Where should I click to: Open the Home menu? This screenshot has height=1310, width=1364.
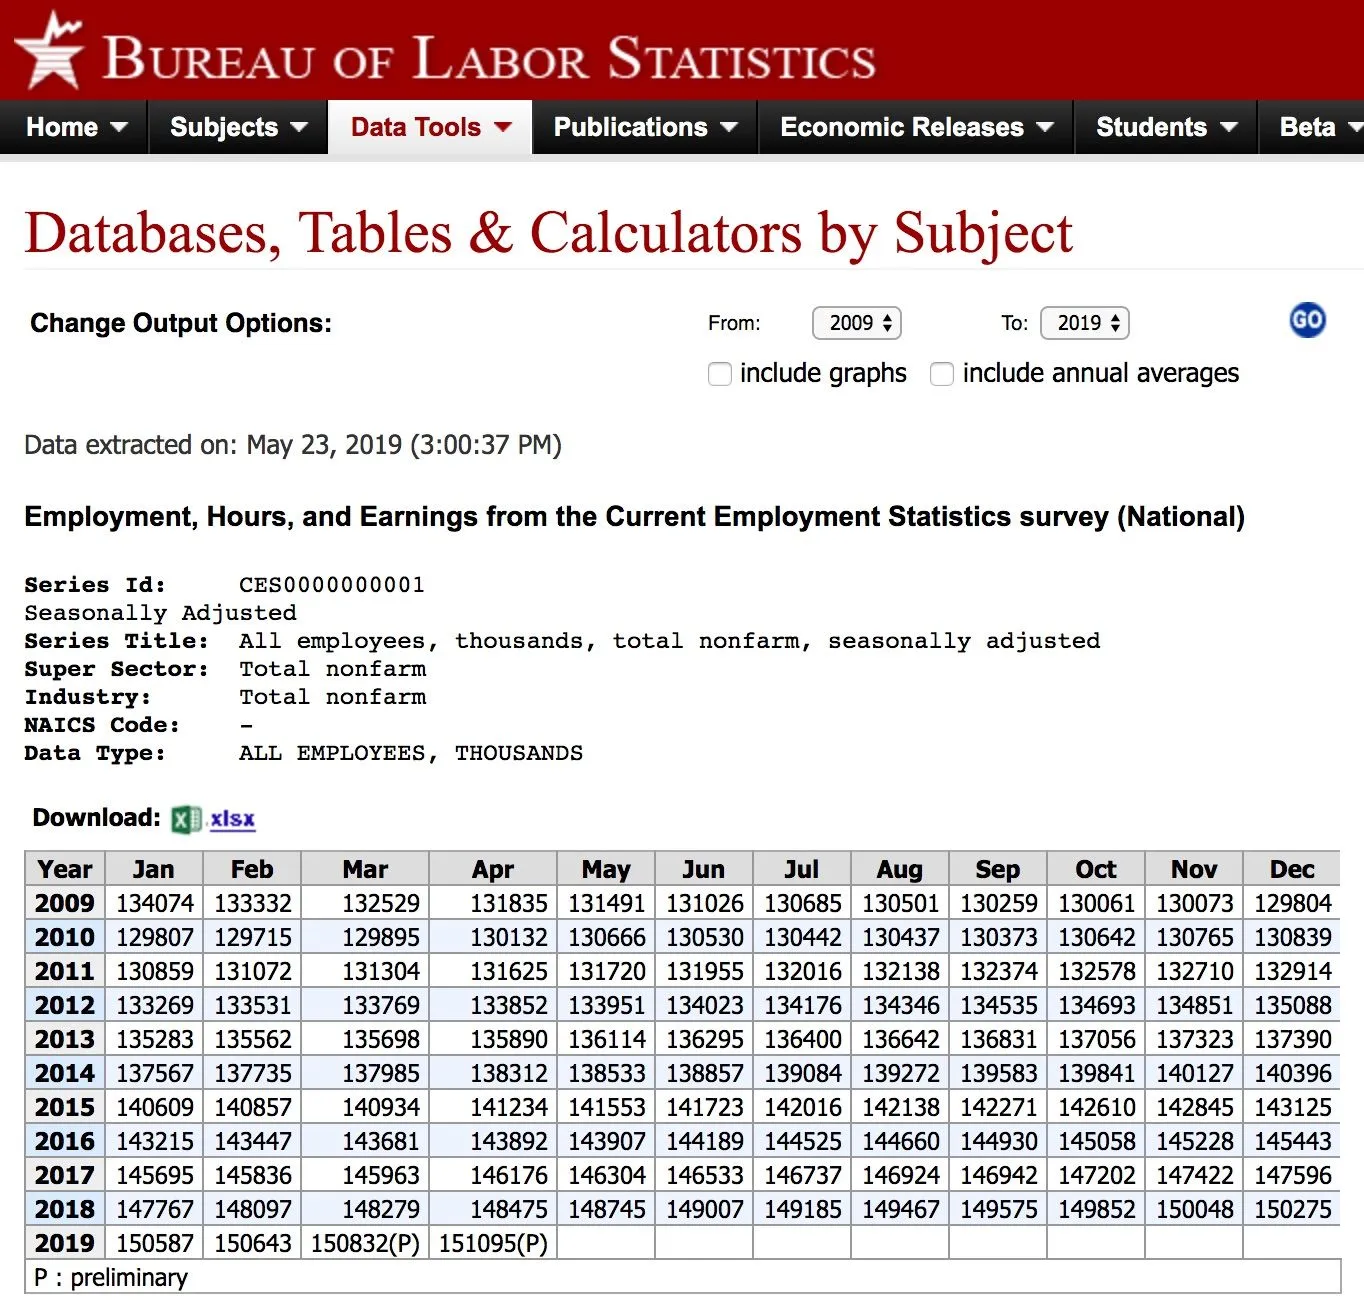76,127
